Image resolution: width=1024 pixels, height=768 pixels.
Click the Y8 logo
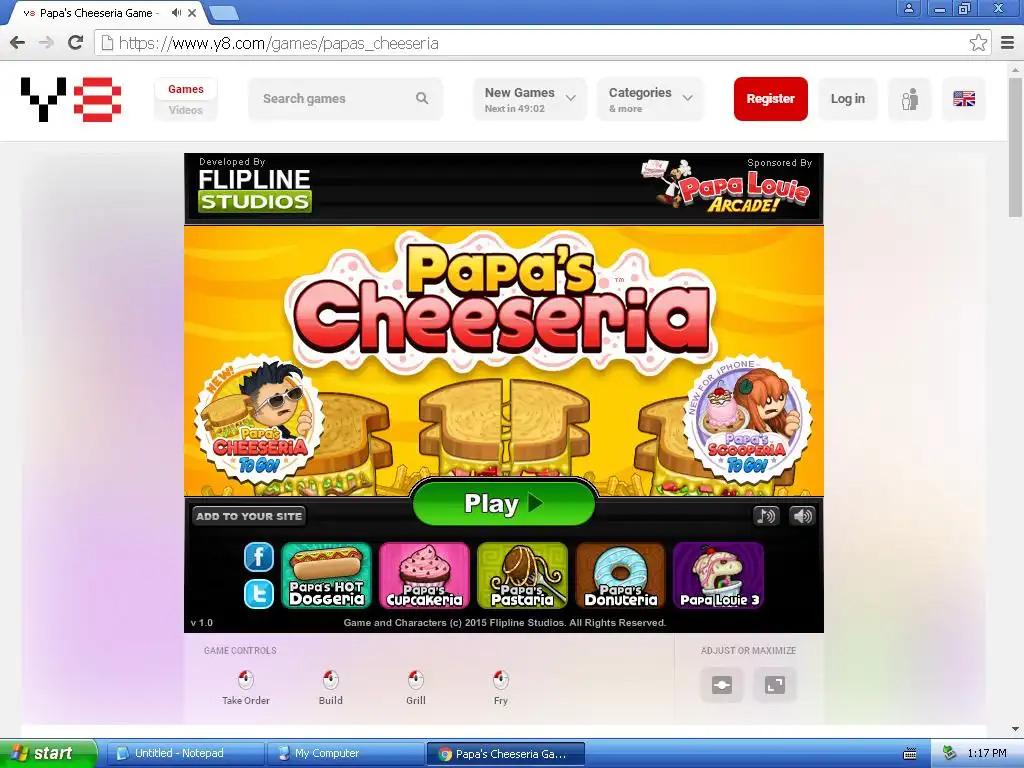tap(71, 99)
